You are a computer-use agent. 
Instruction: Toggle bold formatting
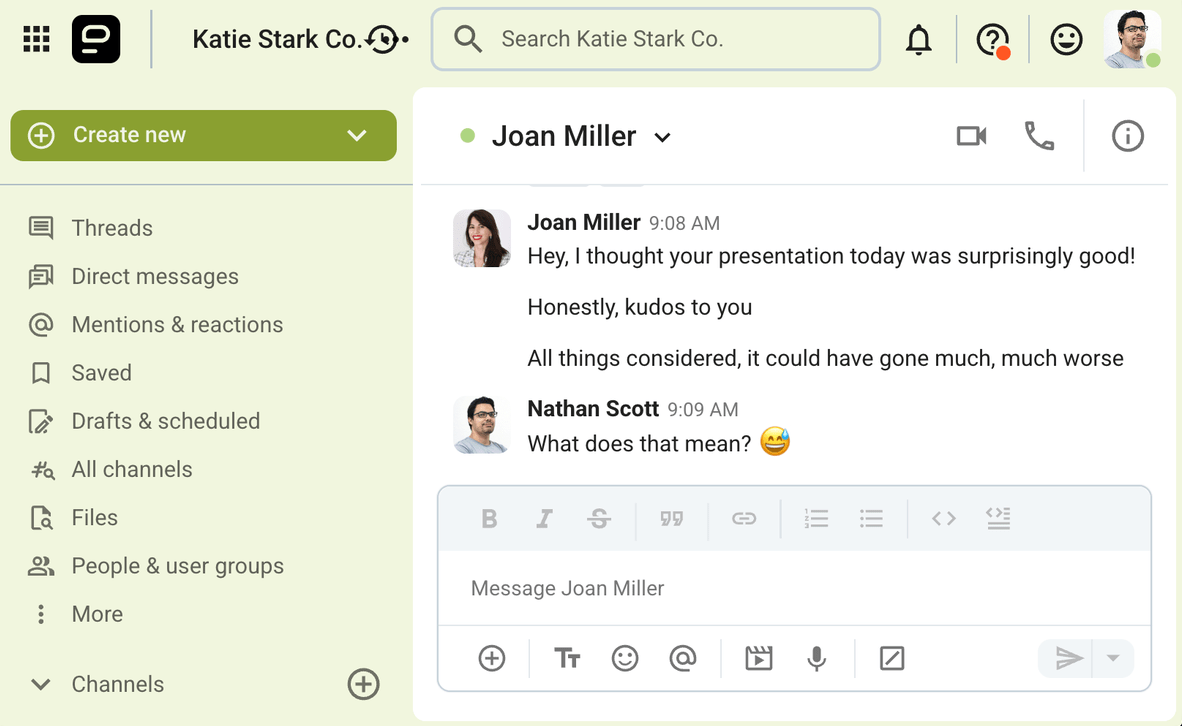(489, 519)
